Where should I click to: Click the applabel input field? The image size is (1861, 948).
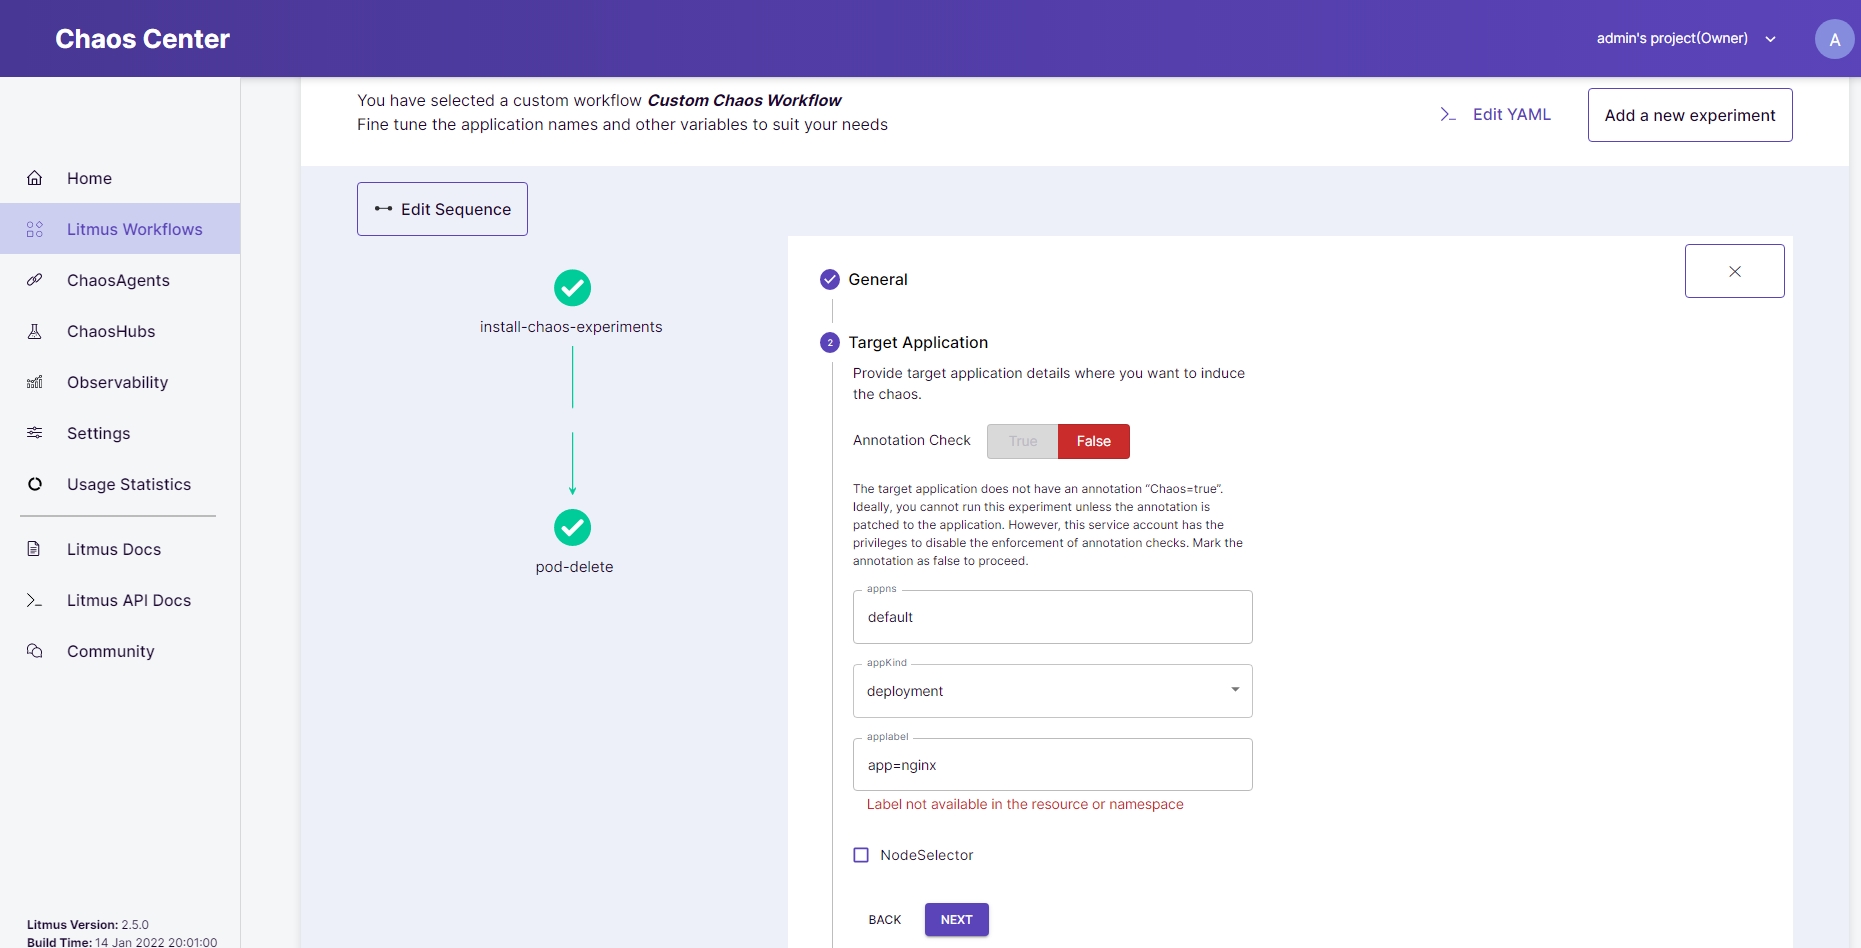1052,765
